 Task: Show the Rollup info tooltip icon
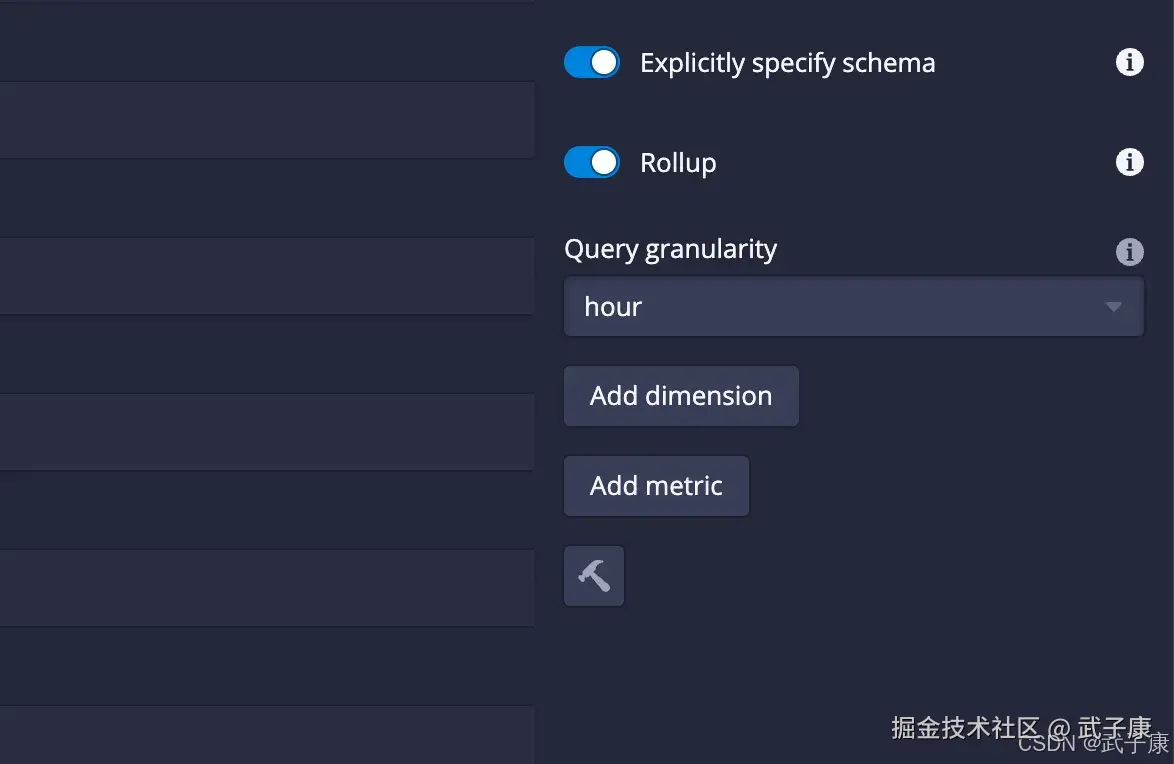1129,162
